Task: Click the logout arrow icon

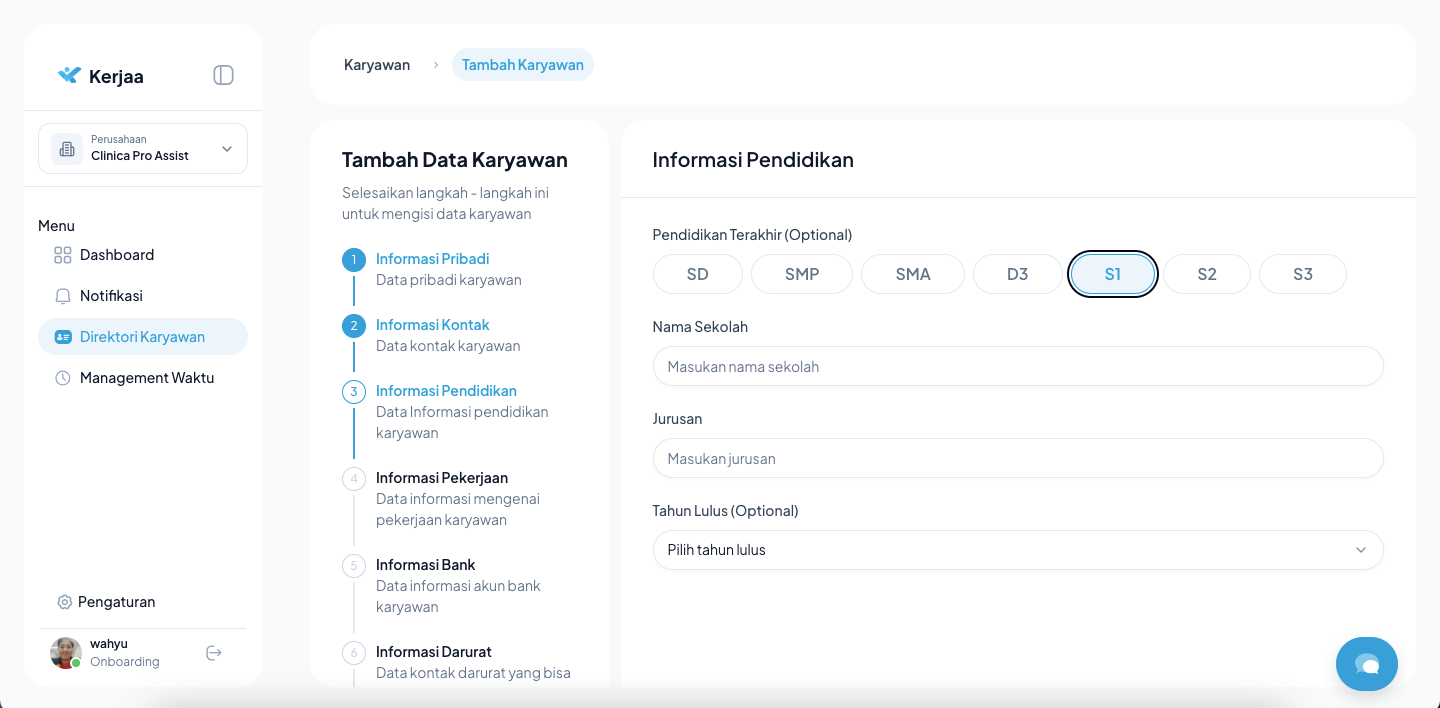Action: coord(213,653)
